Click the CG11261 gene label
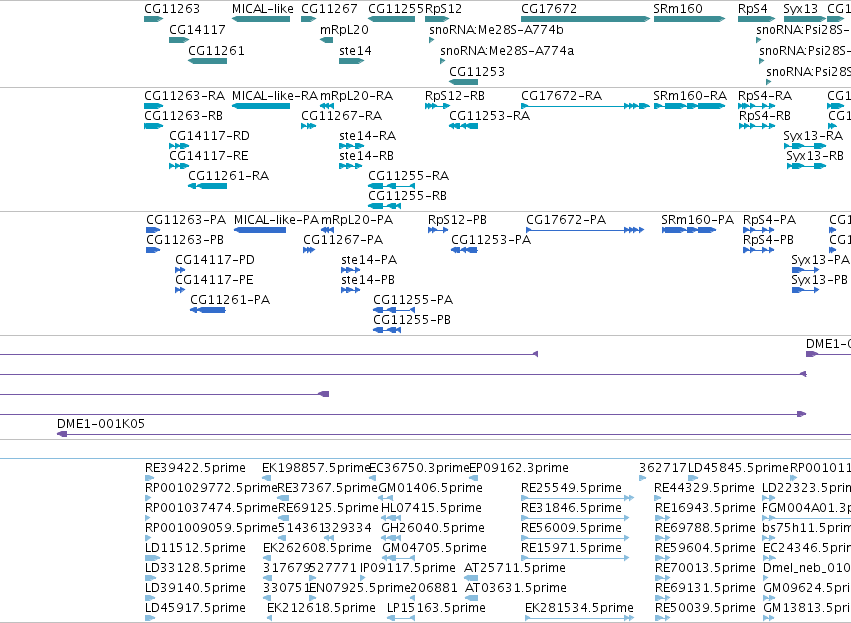 coord(216,51)
